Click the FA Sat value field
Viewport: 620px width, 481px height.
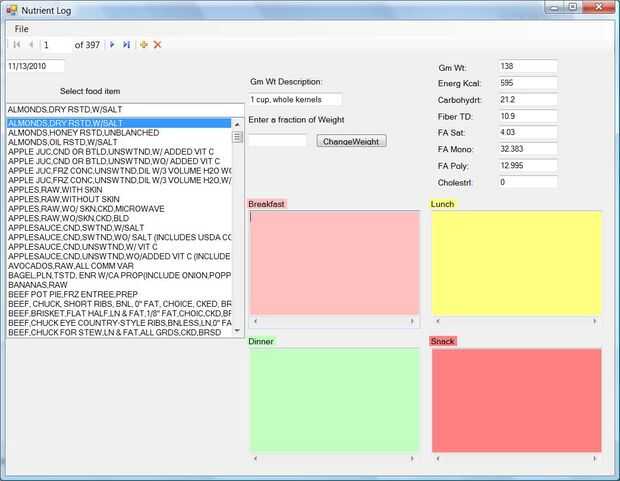[528, 133]
